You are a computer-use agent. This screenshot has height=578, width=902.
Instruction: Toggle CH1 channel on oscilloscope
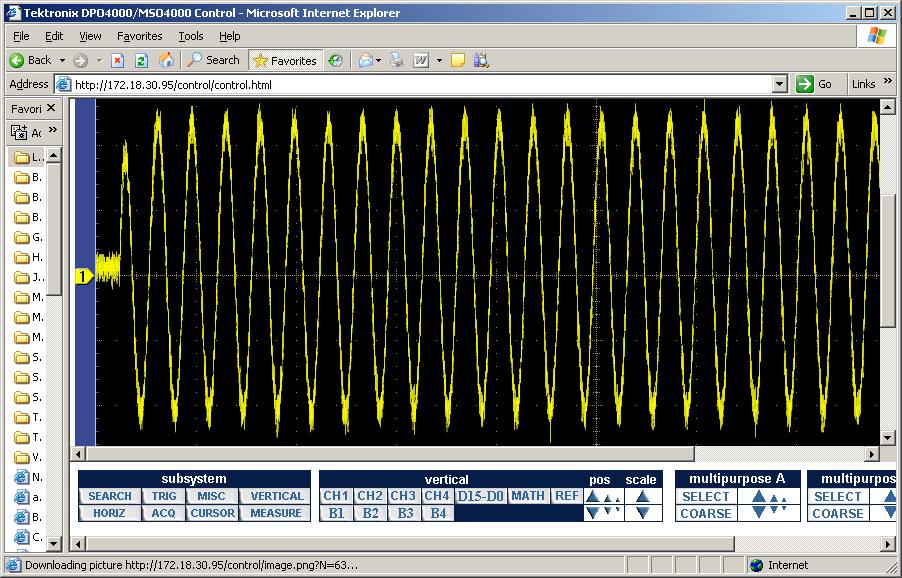pyautogui.click(x=335, y=496)
